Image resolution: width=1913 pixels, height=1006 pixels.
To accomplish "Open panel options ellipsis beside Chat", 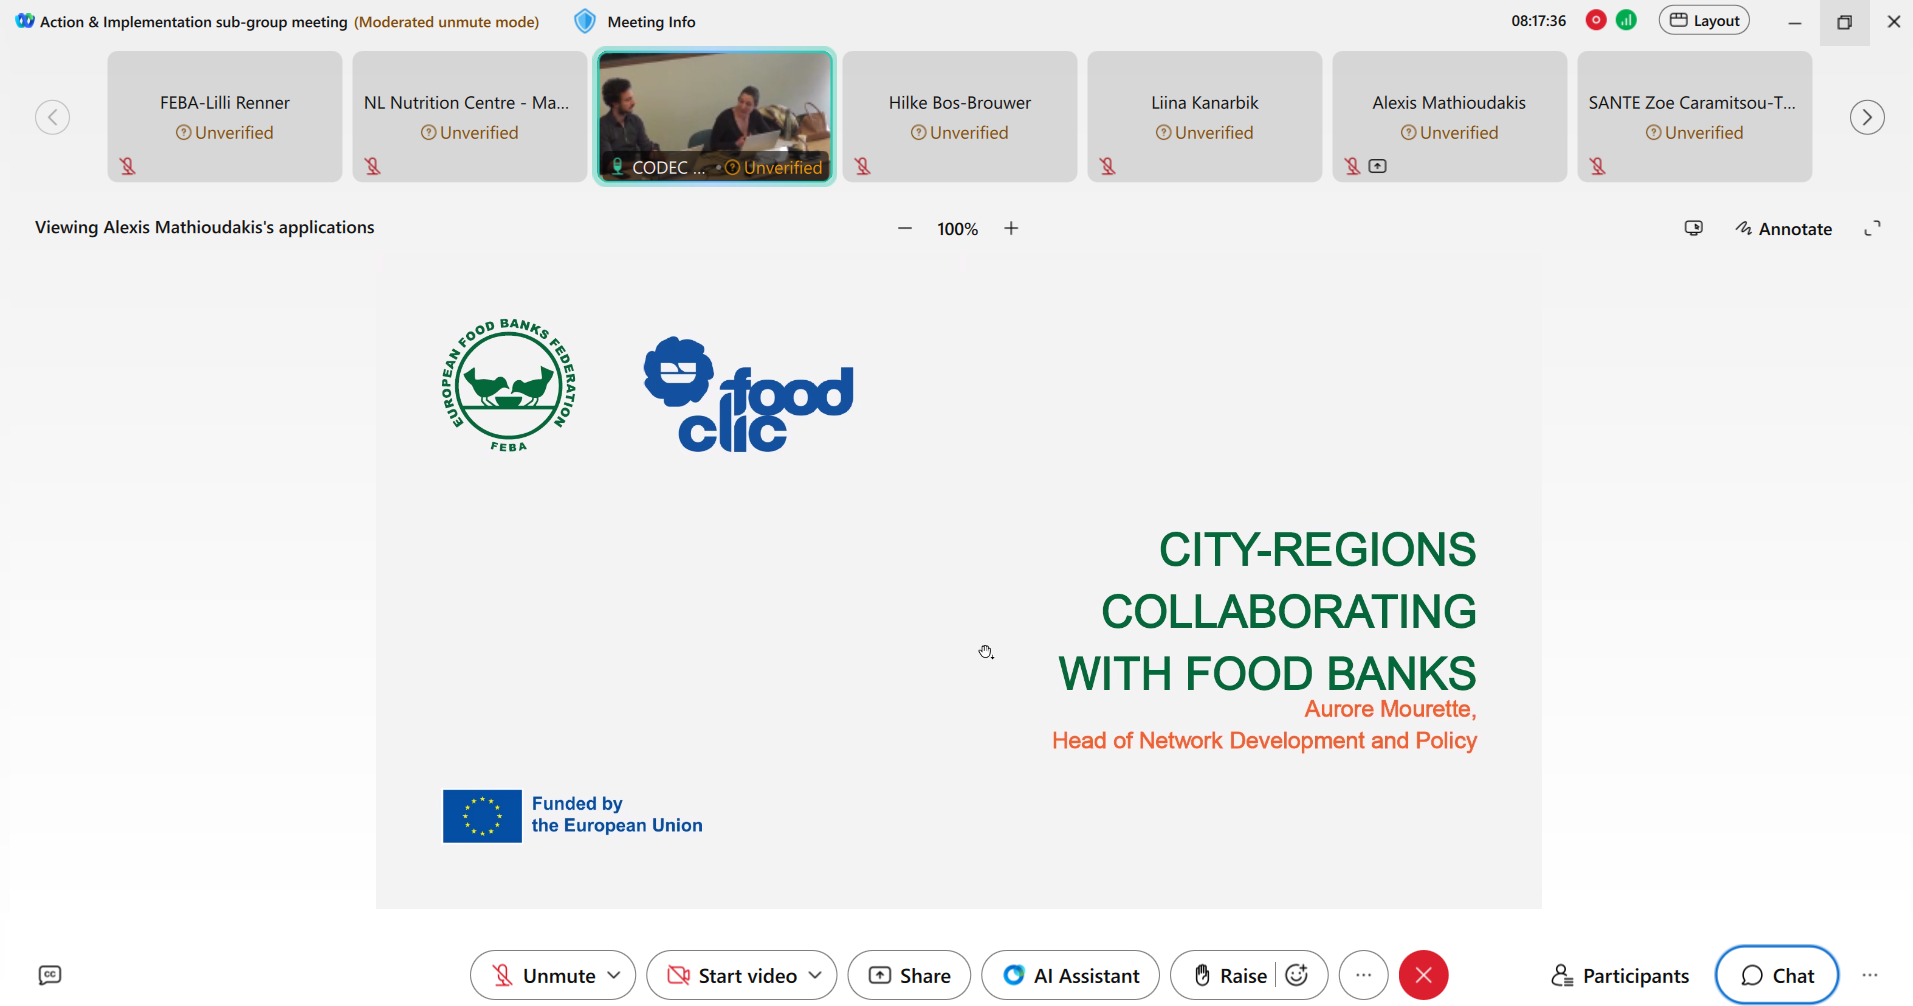I will pos(1870,975).
